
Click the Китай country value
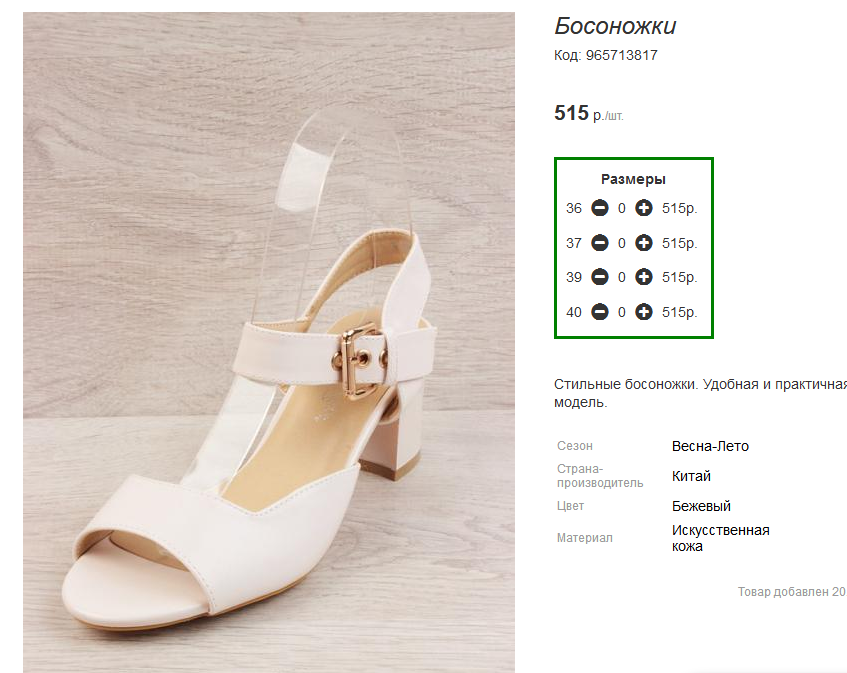pos(691,476)
